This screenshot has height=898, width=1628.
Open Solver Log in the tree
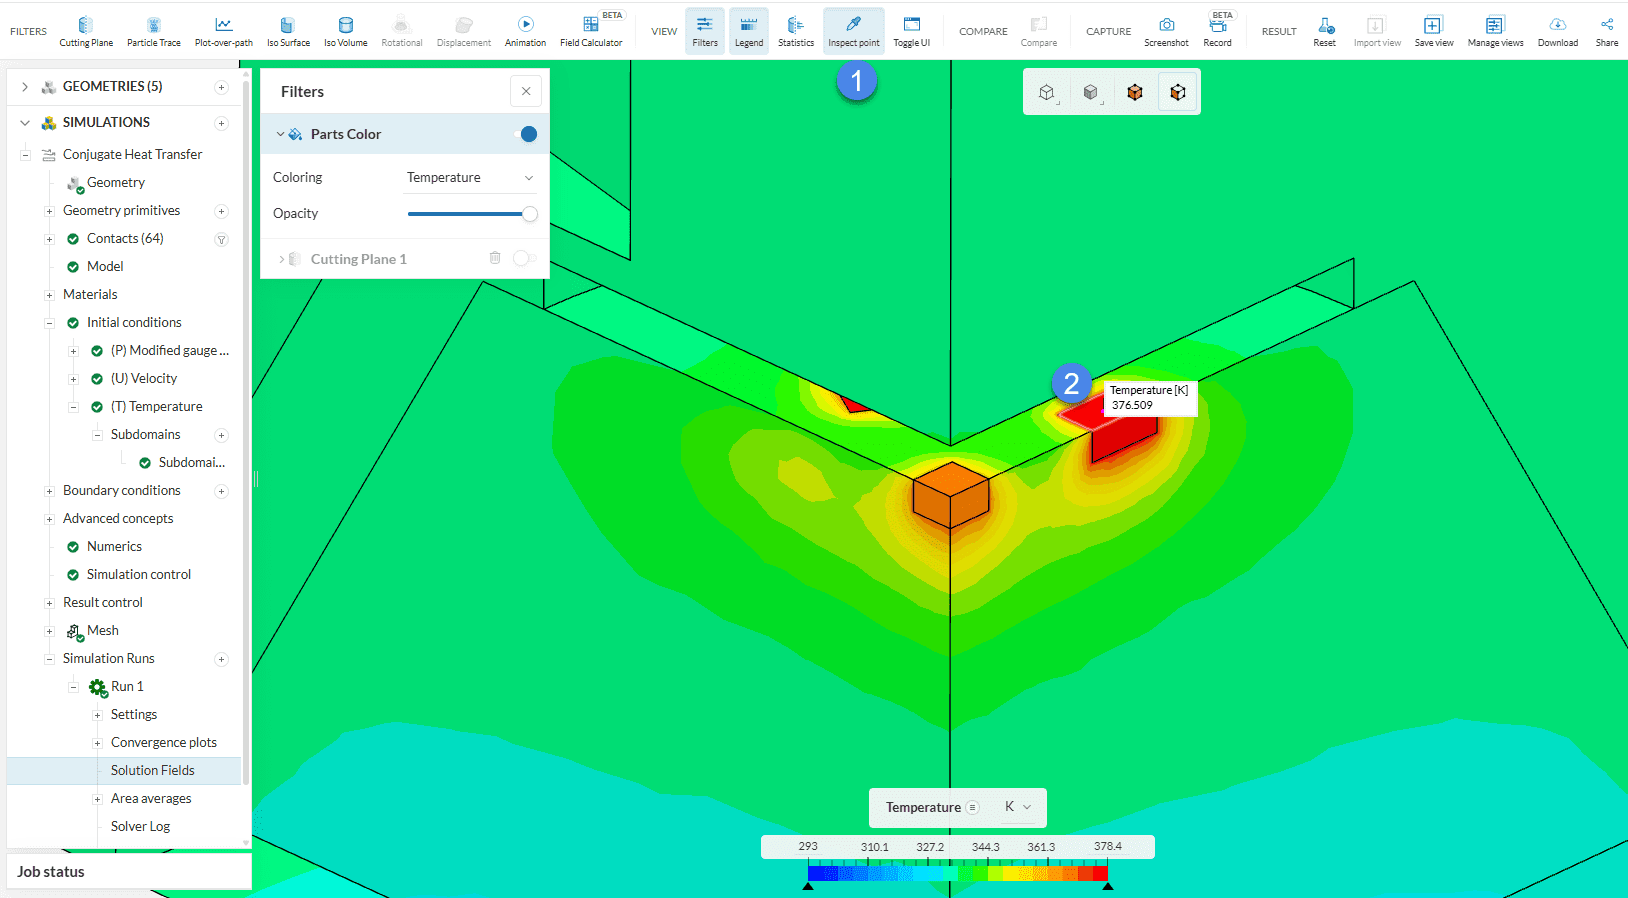pyautogui.click(x=140, y=826)
